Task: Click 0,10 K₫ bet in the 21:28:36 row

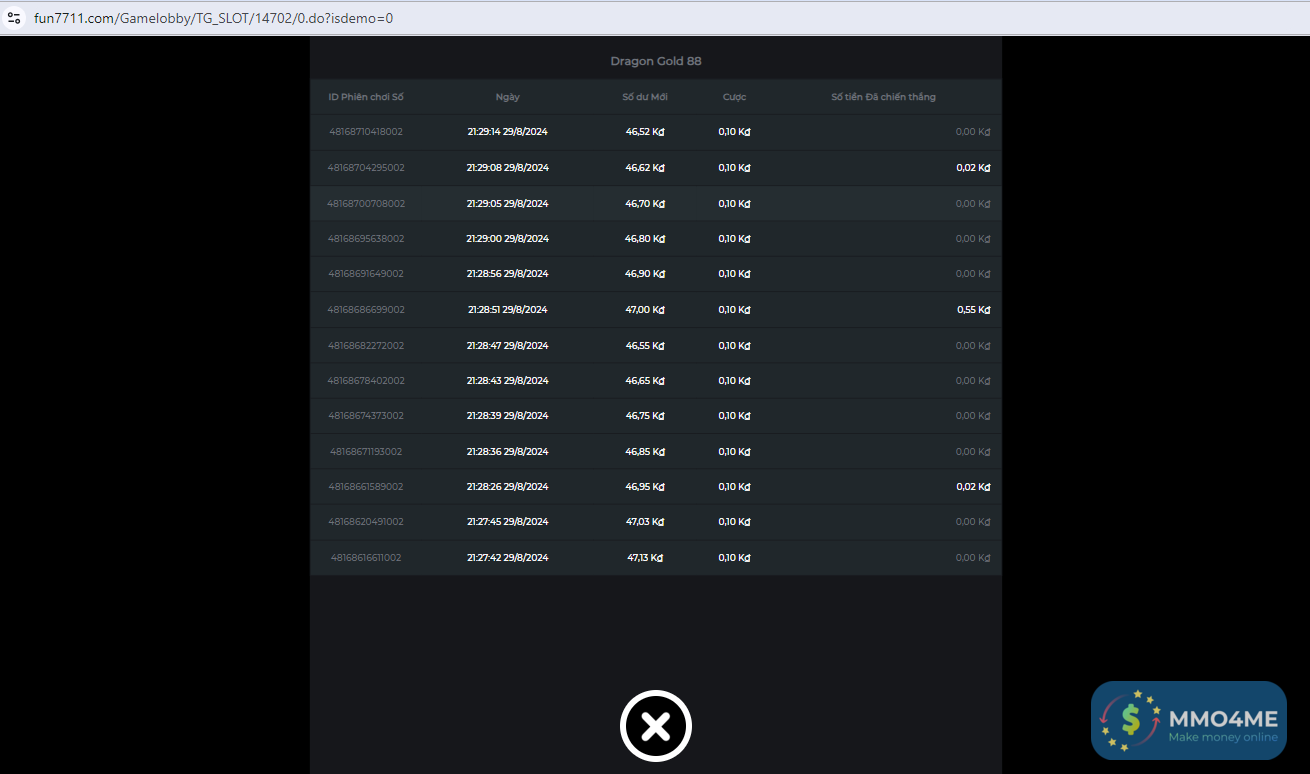Action: coord(734,452)
